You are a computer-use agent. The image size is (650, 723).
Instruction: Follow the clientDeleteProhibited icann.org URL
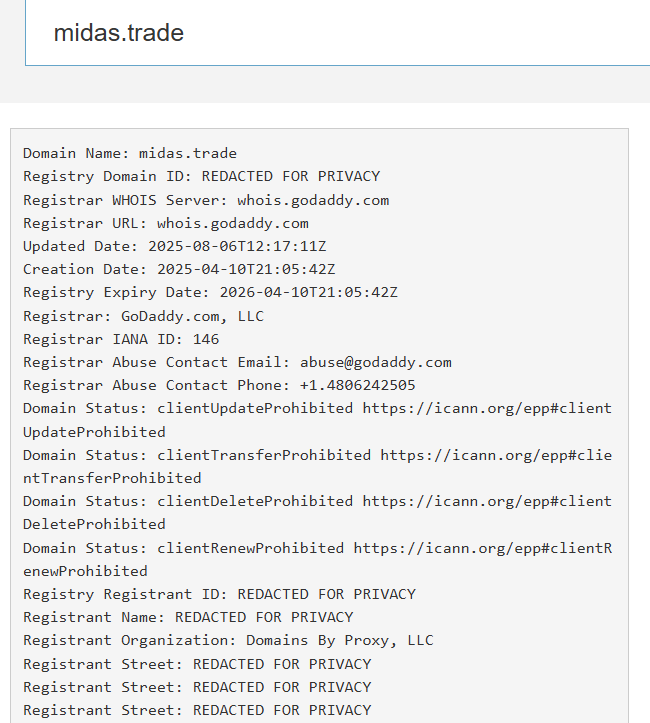tap(486, 501)
